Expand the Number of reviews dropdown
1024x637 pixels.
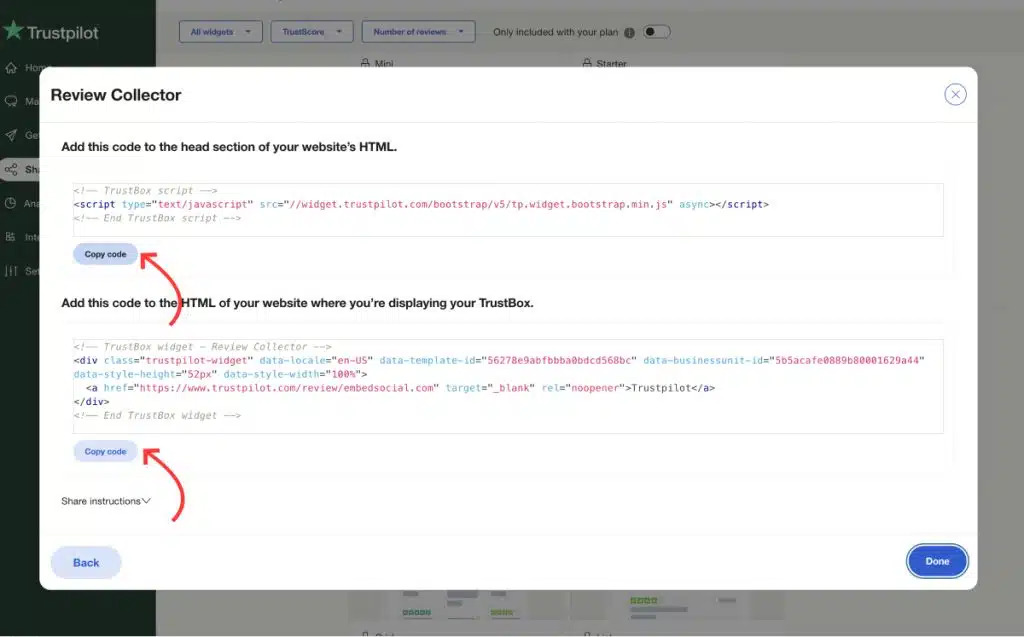pyautogui.click(x=418, y=32)
